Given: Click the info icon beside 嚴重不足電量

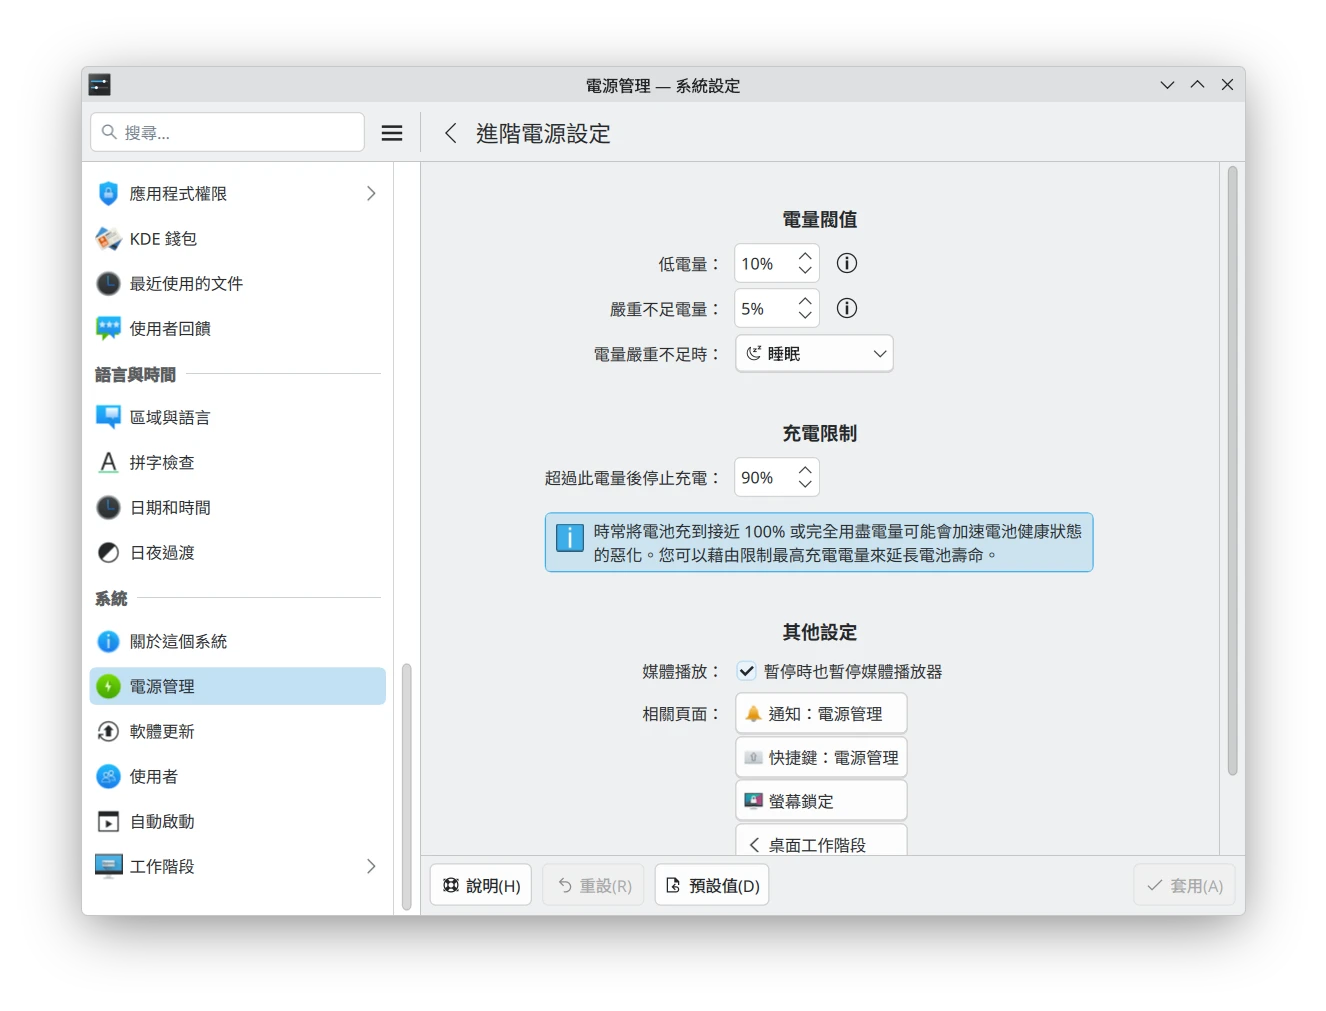Looking at the screenshot, I should pyautogui.click(x=846, y=308).
